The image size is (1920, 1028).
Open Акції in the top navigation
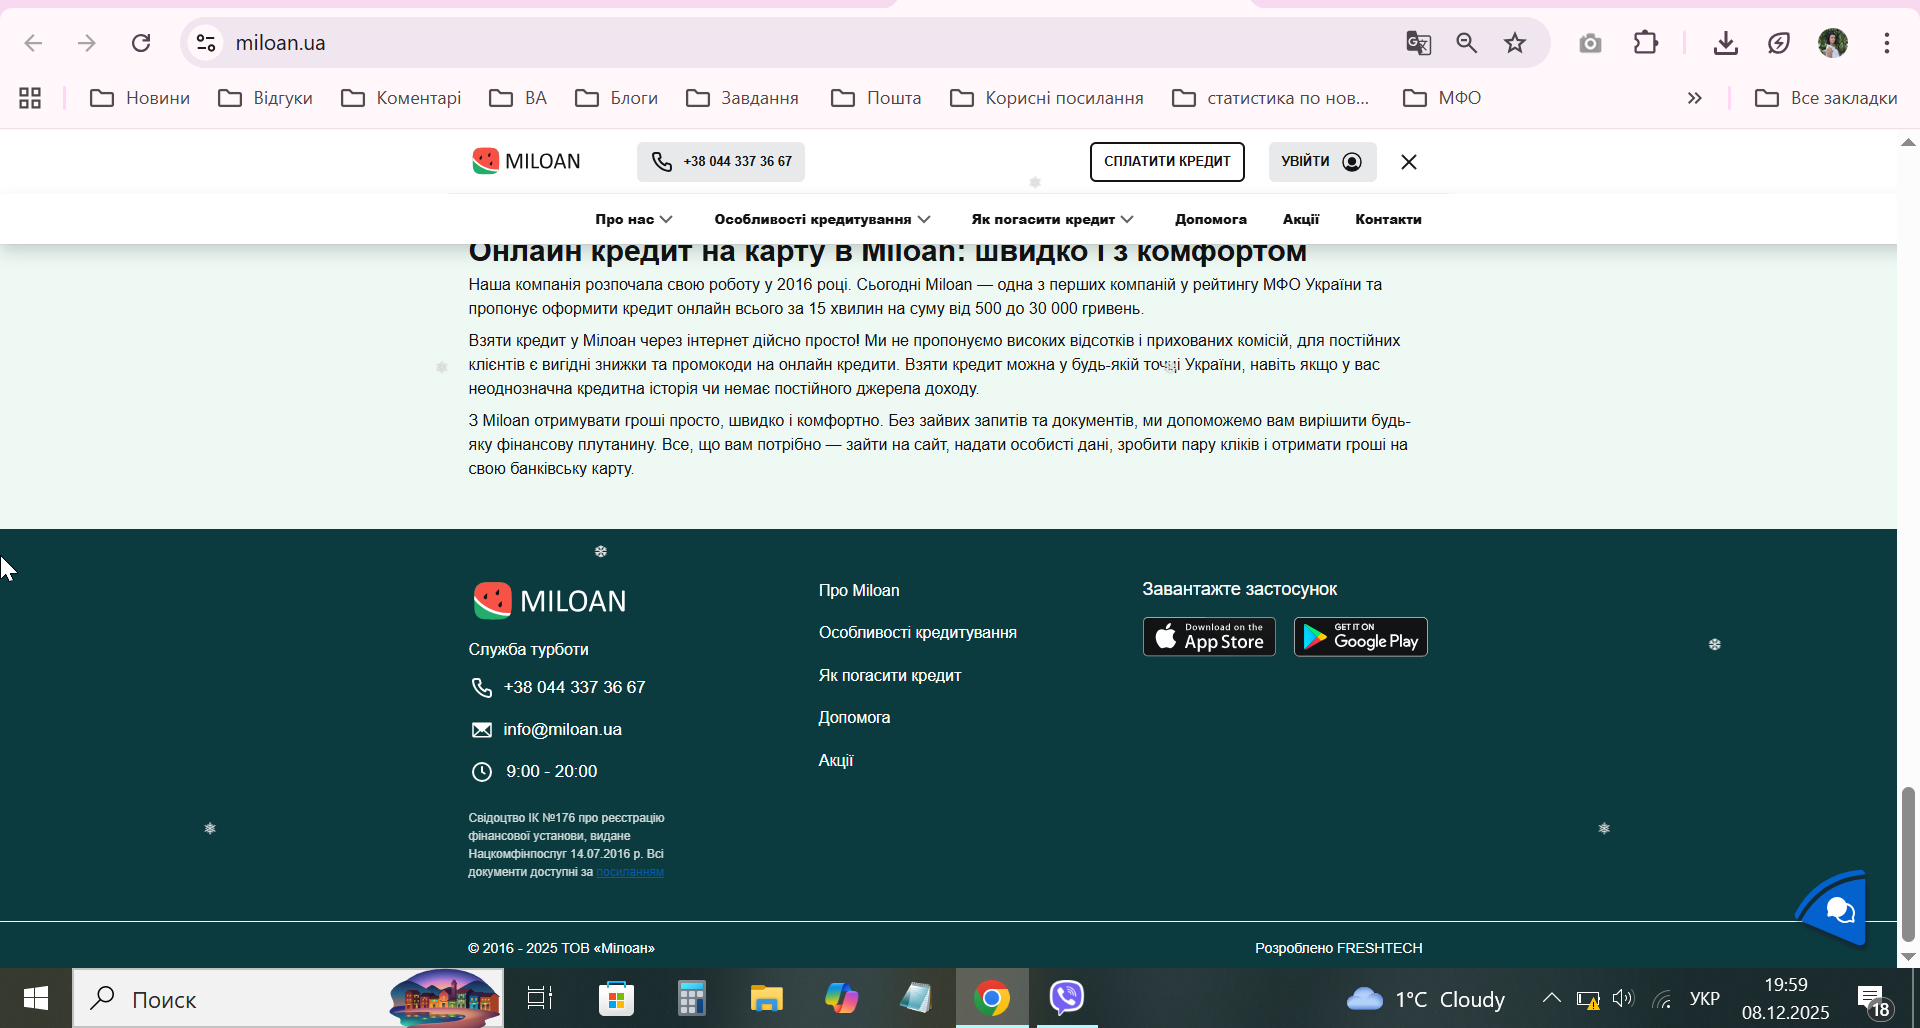pyautogui.click(x=1301, y=219)
